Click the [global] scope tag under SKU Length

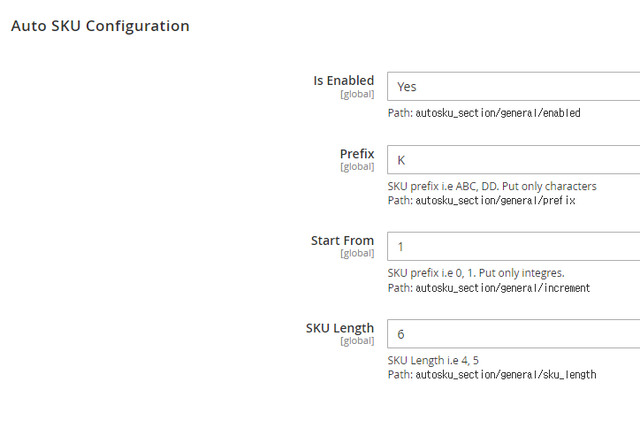[x=357, y=341]
